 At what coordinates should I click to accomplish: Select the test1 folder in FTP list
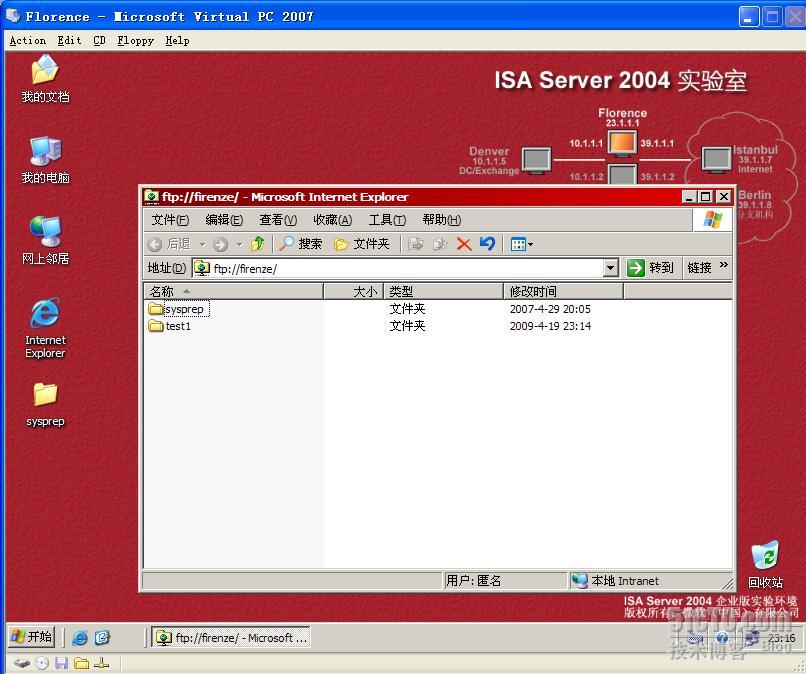(x=170, y=326)
